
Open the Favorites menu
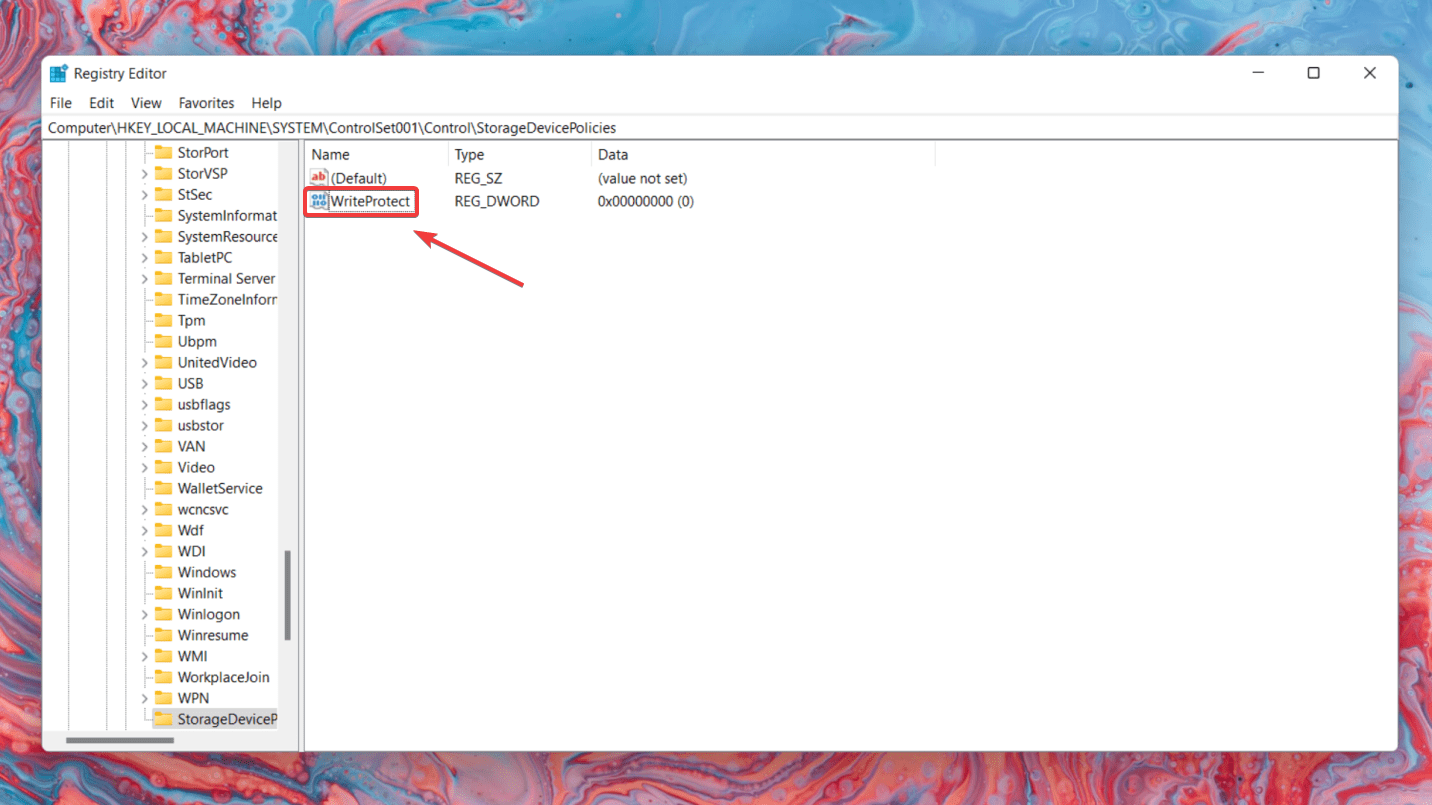(x=206, y=103)
